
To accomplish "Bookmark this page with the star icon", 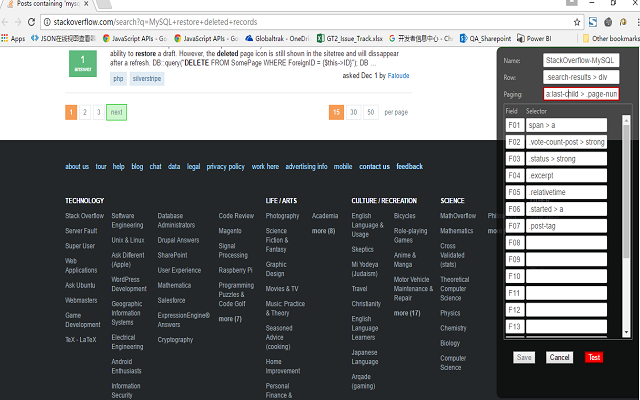I will (577, 22).
